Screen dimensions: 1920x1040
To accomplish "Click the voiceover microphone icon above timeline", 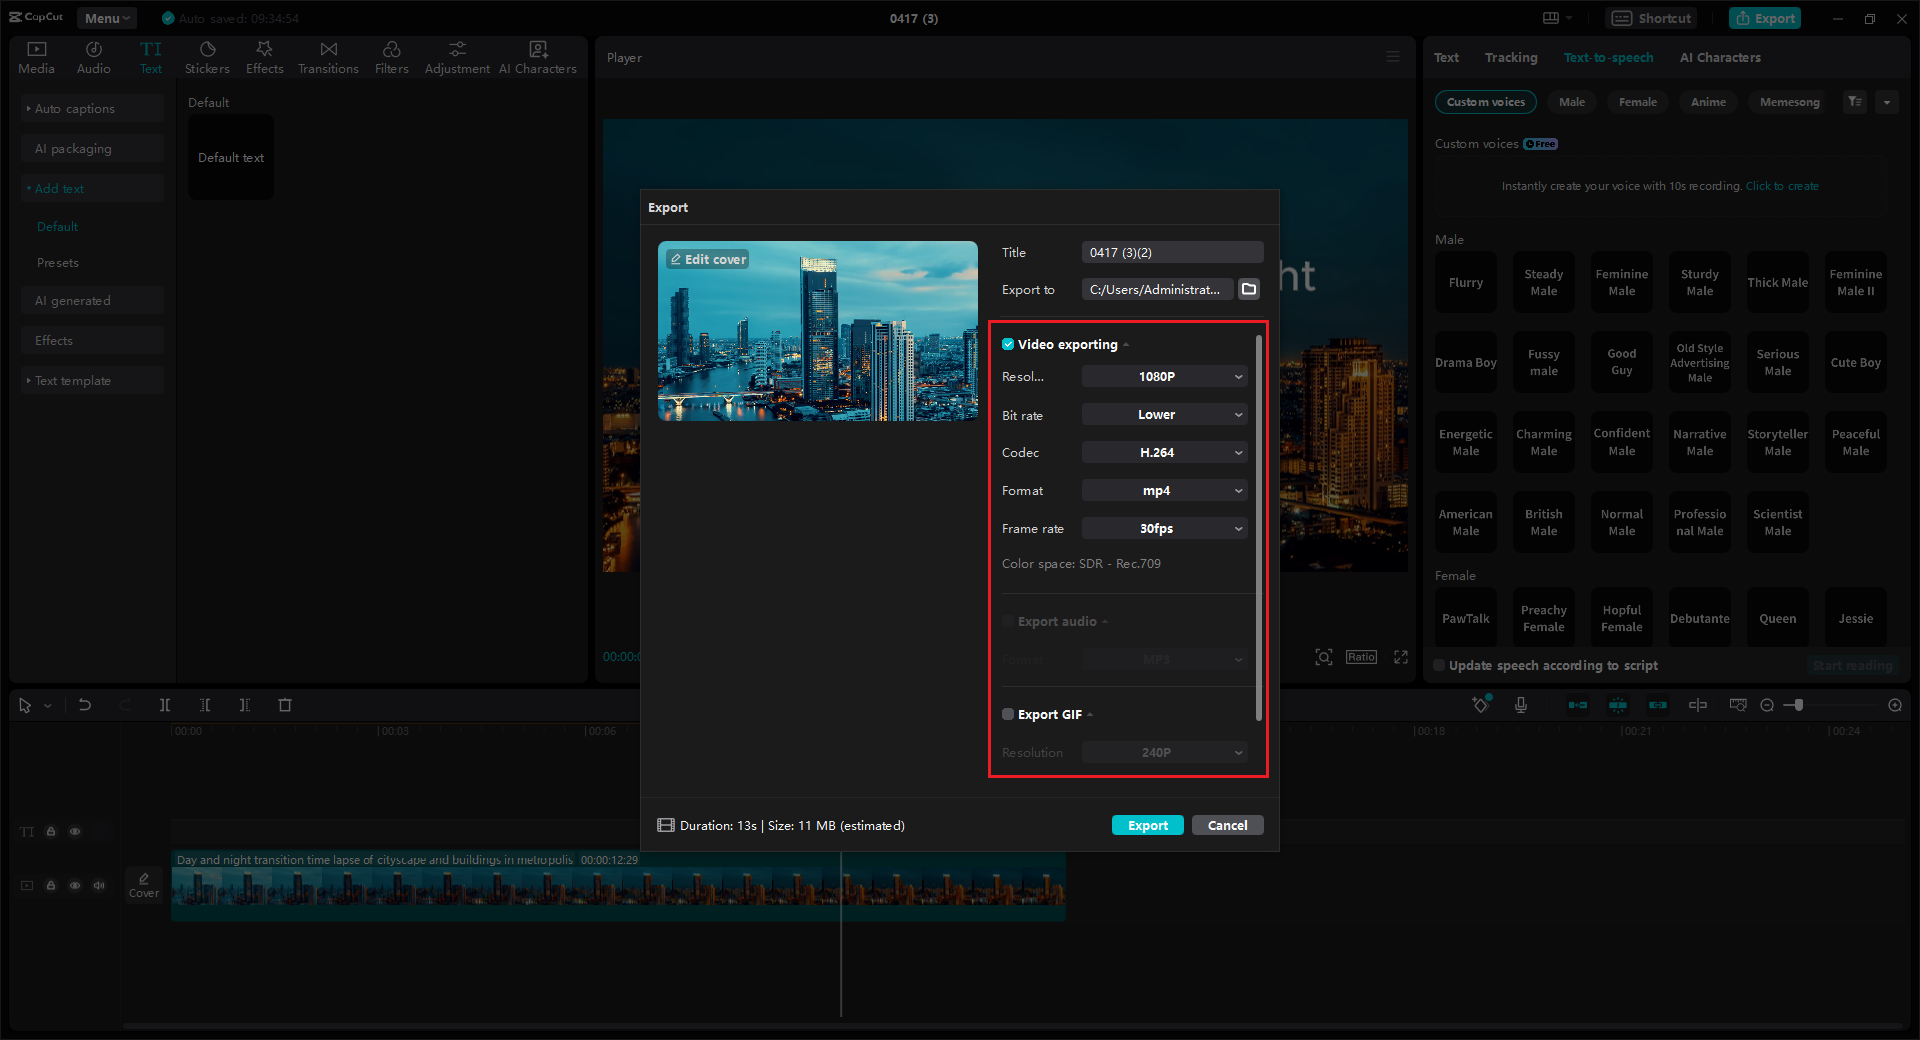I will click(x=1521, y=705).
